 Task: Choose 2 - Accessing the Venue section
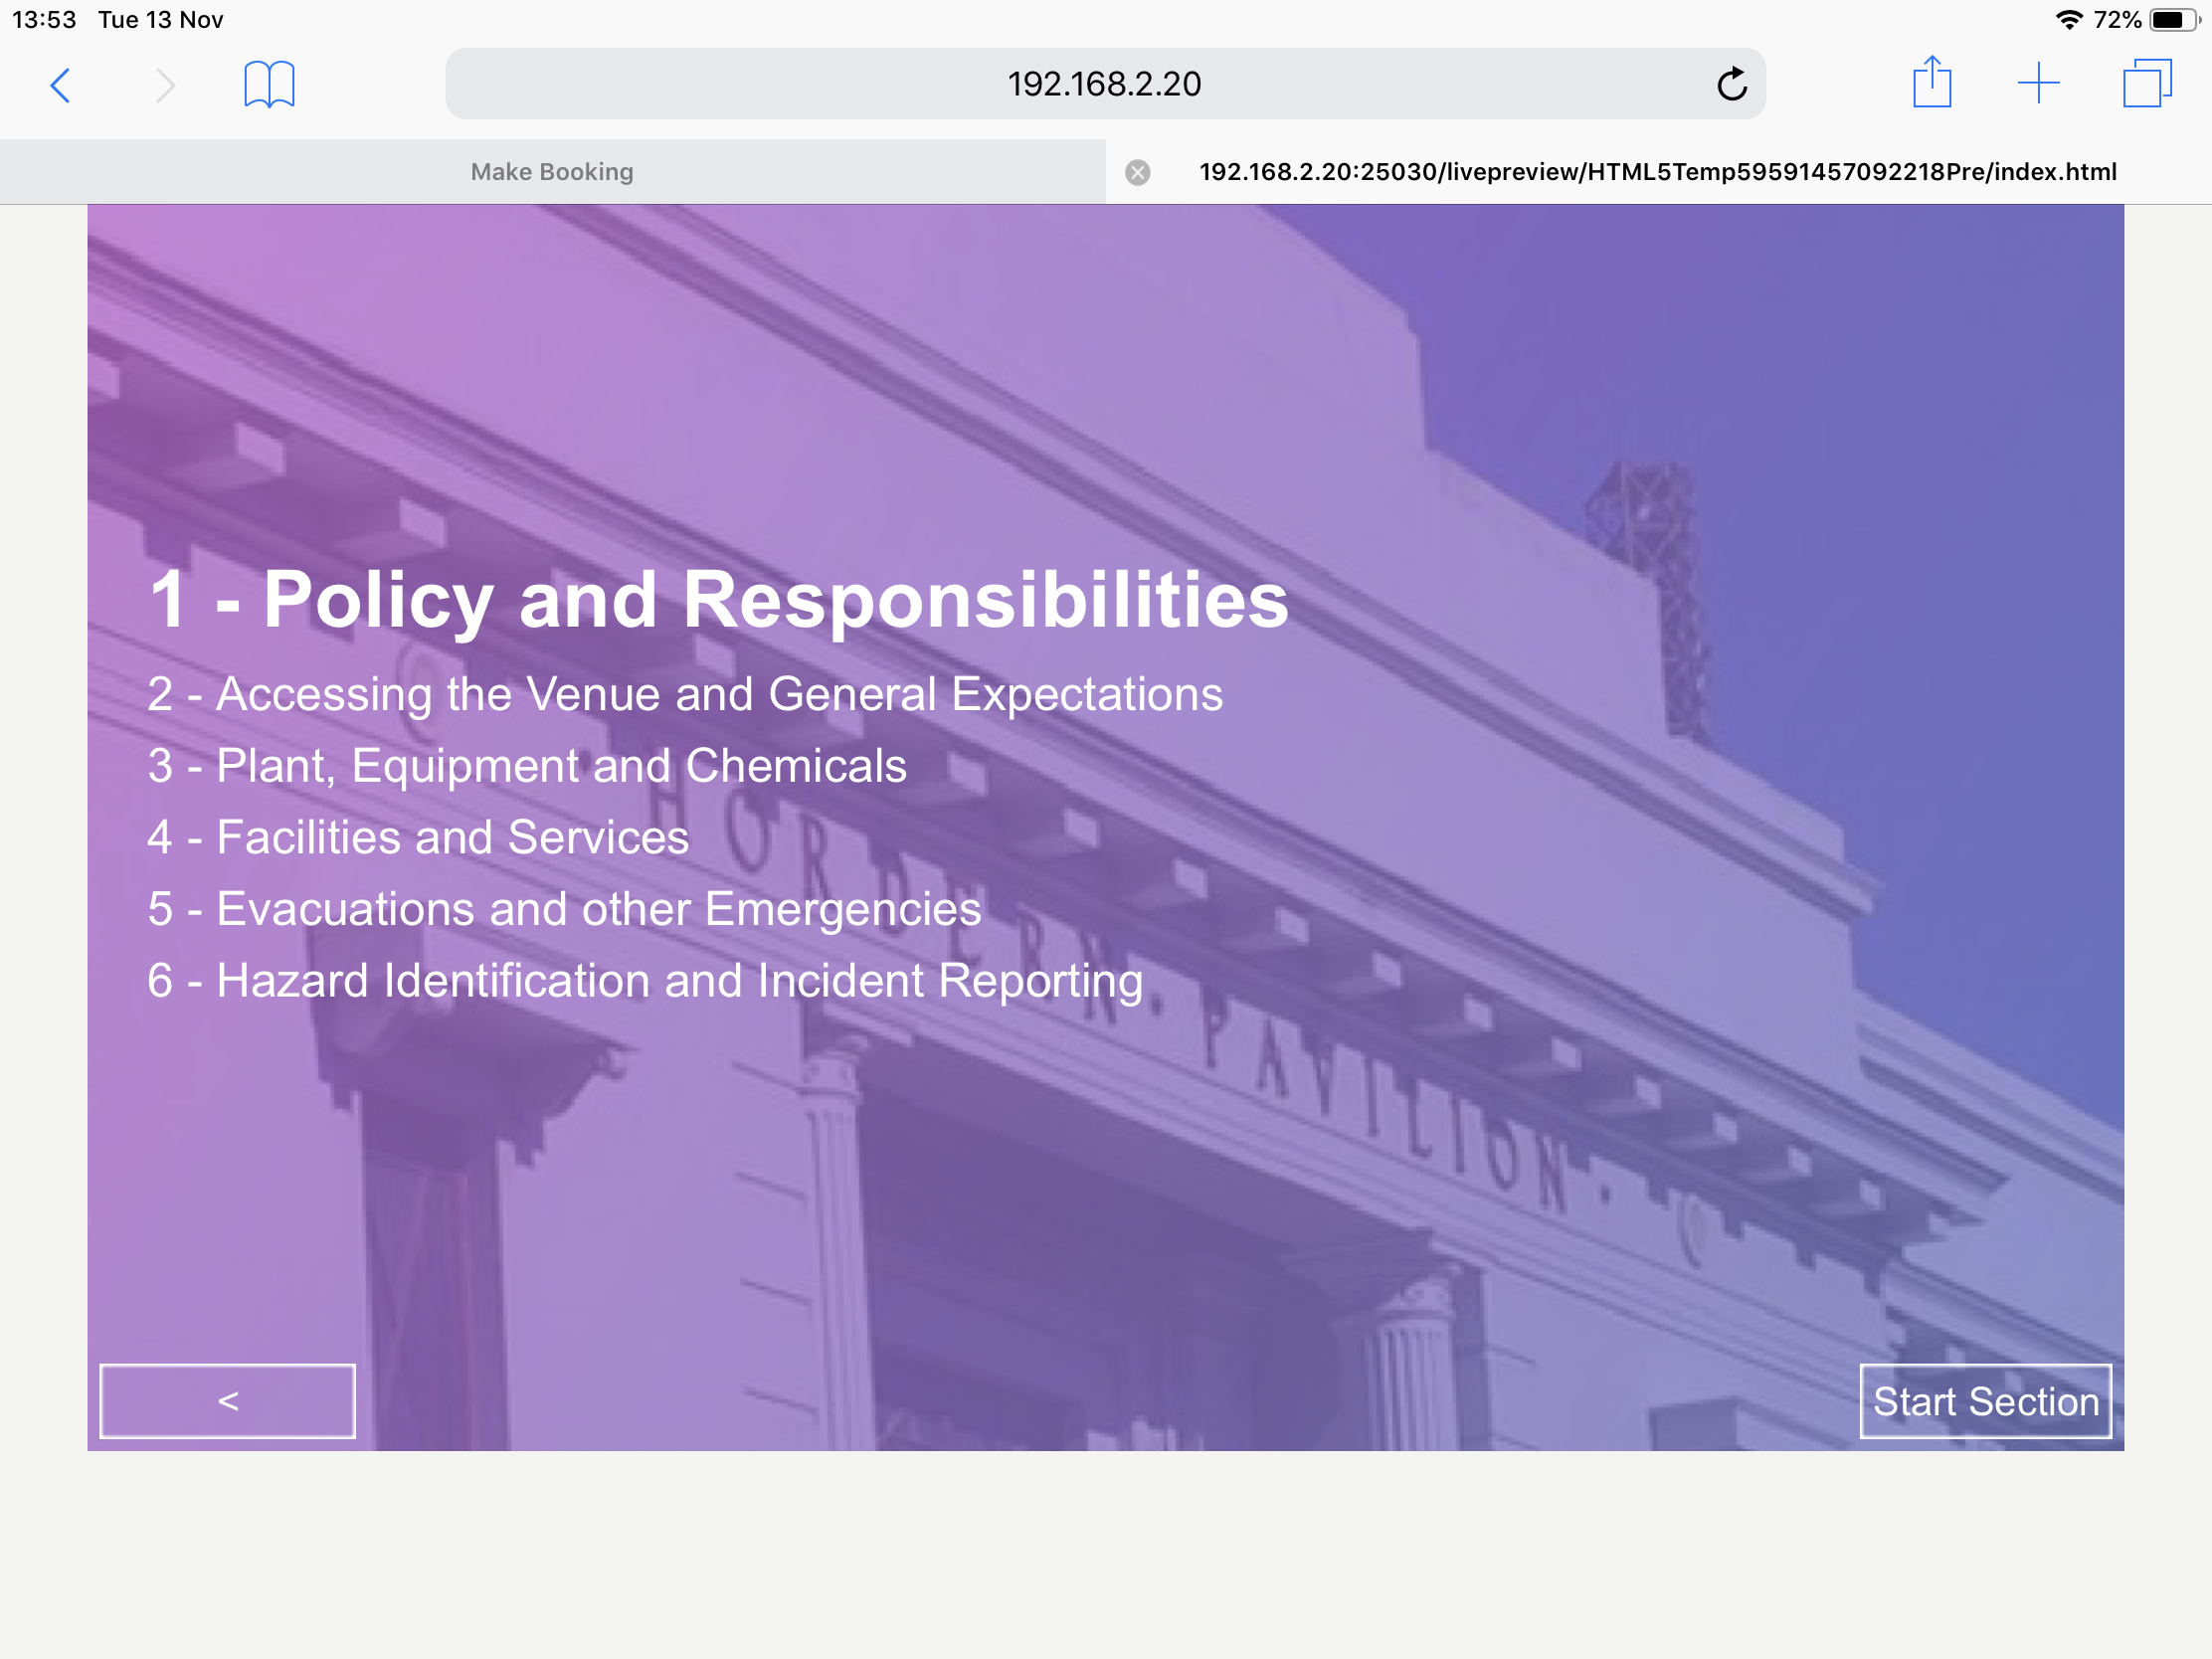[x=684, y=694]
